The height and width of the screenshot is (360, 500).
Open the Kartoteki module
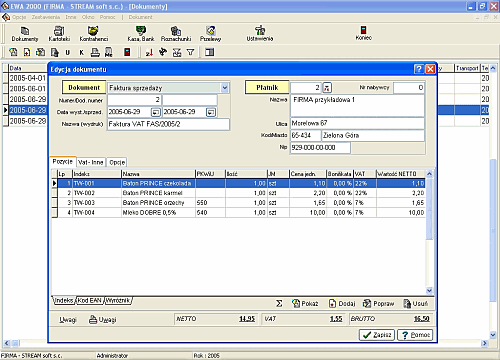coord(59,34)
